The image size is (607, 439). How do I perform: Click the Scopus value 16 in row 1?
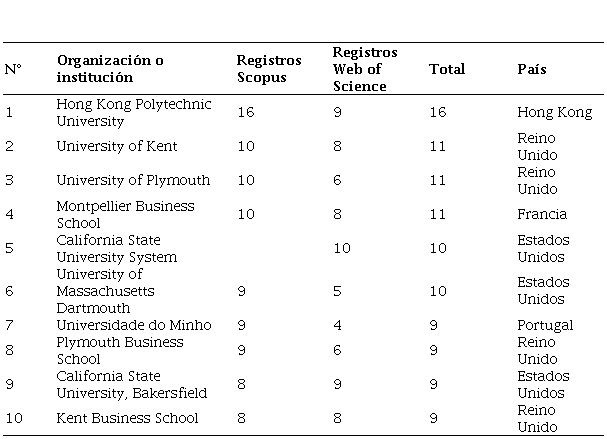246,113
